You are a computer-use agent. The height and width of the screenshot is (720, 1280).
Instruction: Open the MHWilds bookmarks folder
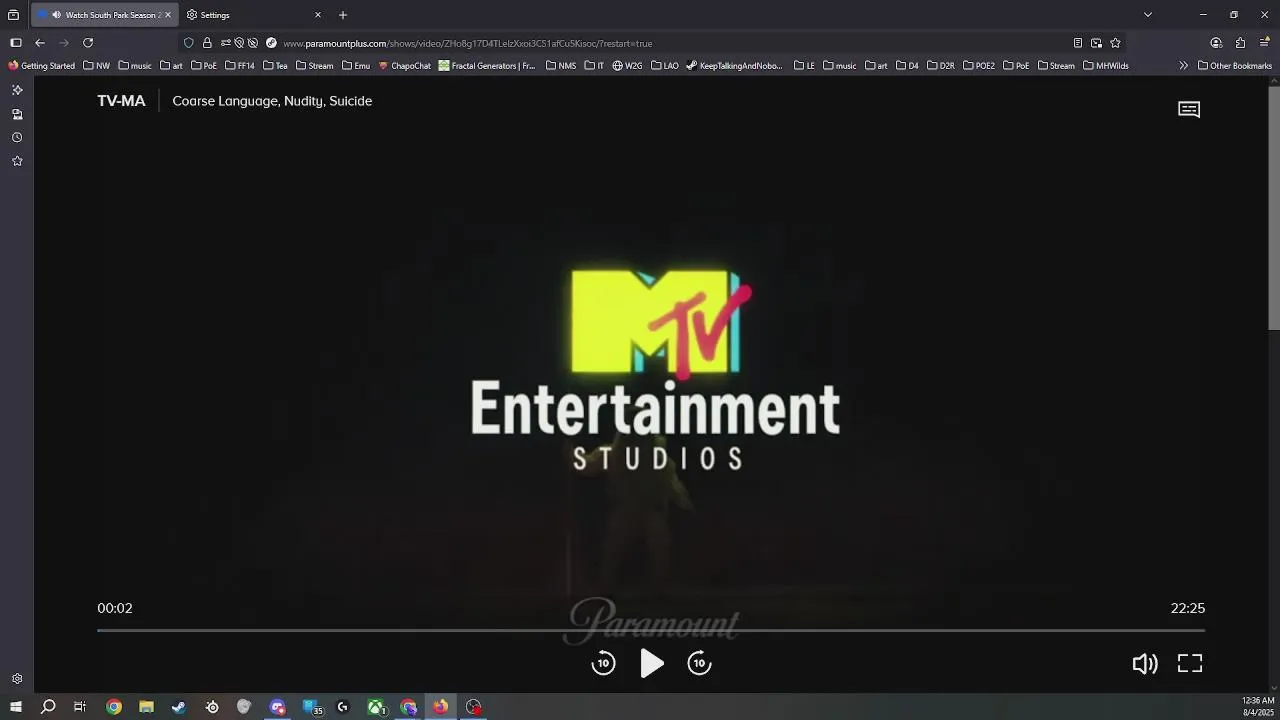click(1106, 66)
